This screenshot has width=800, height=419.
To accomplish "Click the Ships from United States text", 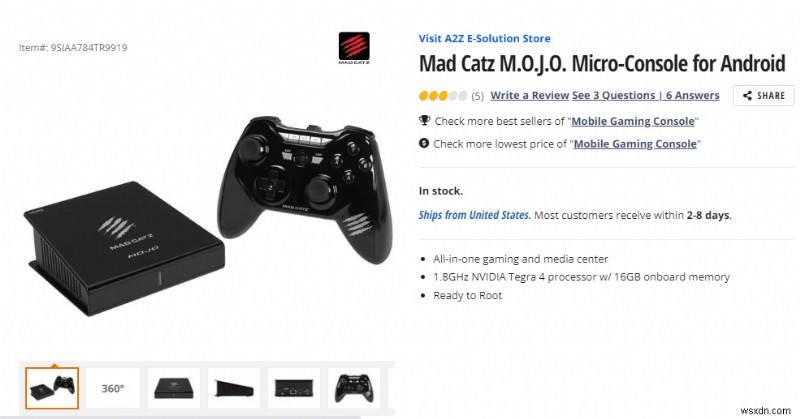I will 474,215.
